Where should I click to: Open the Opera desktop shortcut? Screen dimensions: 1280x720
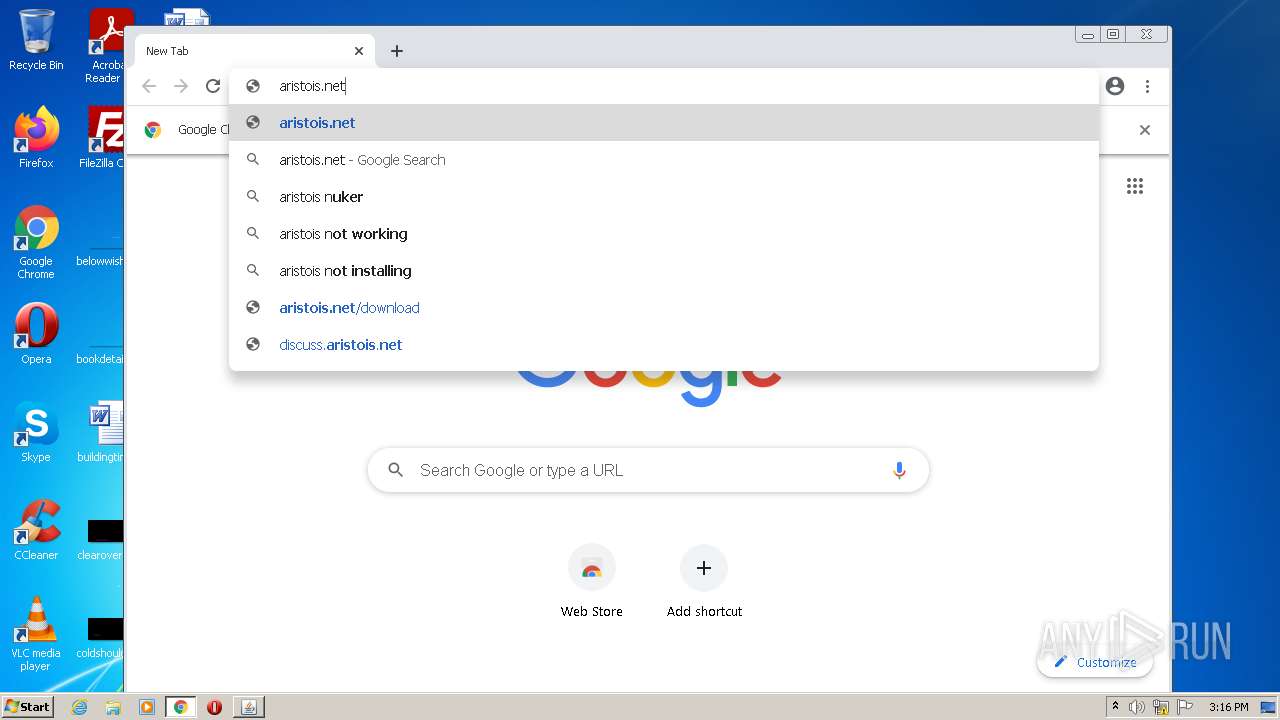click(36, 333)
